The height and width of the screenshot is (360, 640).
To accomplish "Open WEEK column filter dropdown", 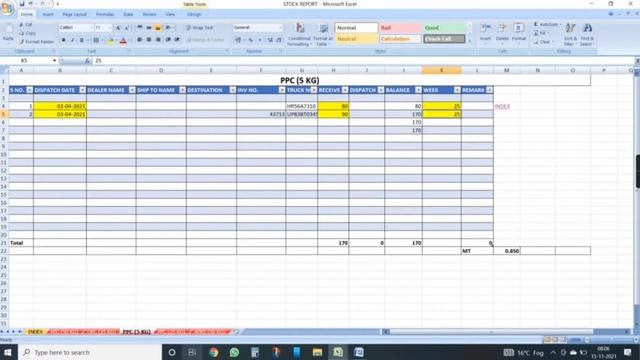I will pos(457,90).
